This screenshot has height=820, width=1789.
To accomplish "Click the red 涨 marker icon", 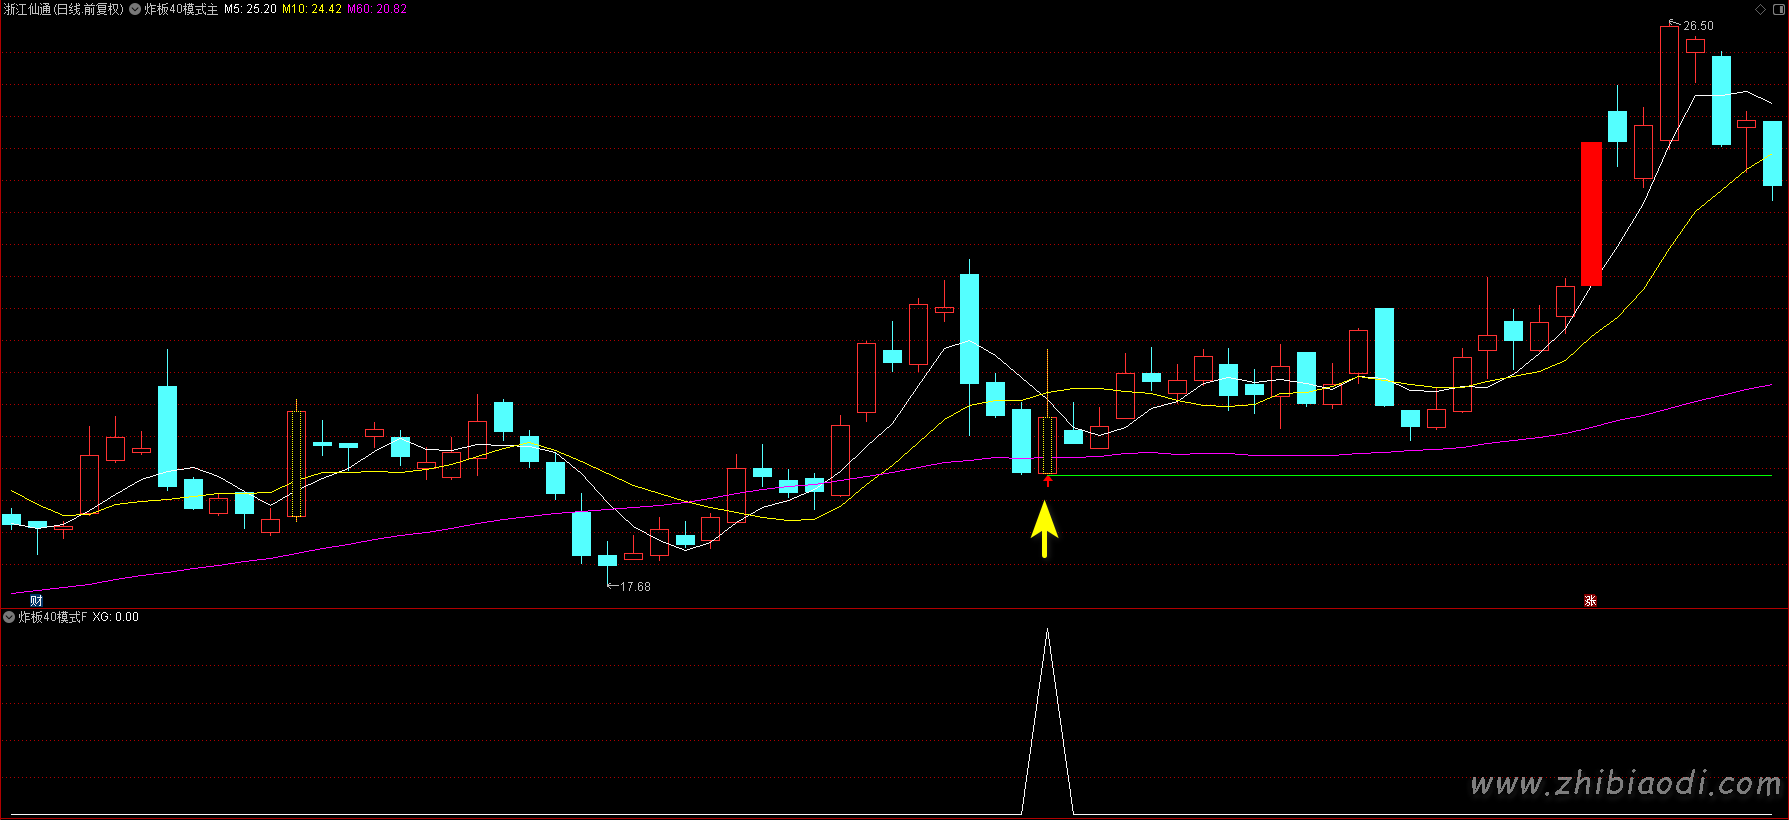I will (1590, 600).
